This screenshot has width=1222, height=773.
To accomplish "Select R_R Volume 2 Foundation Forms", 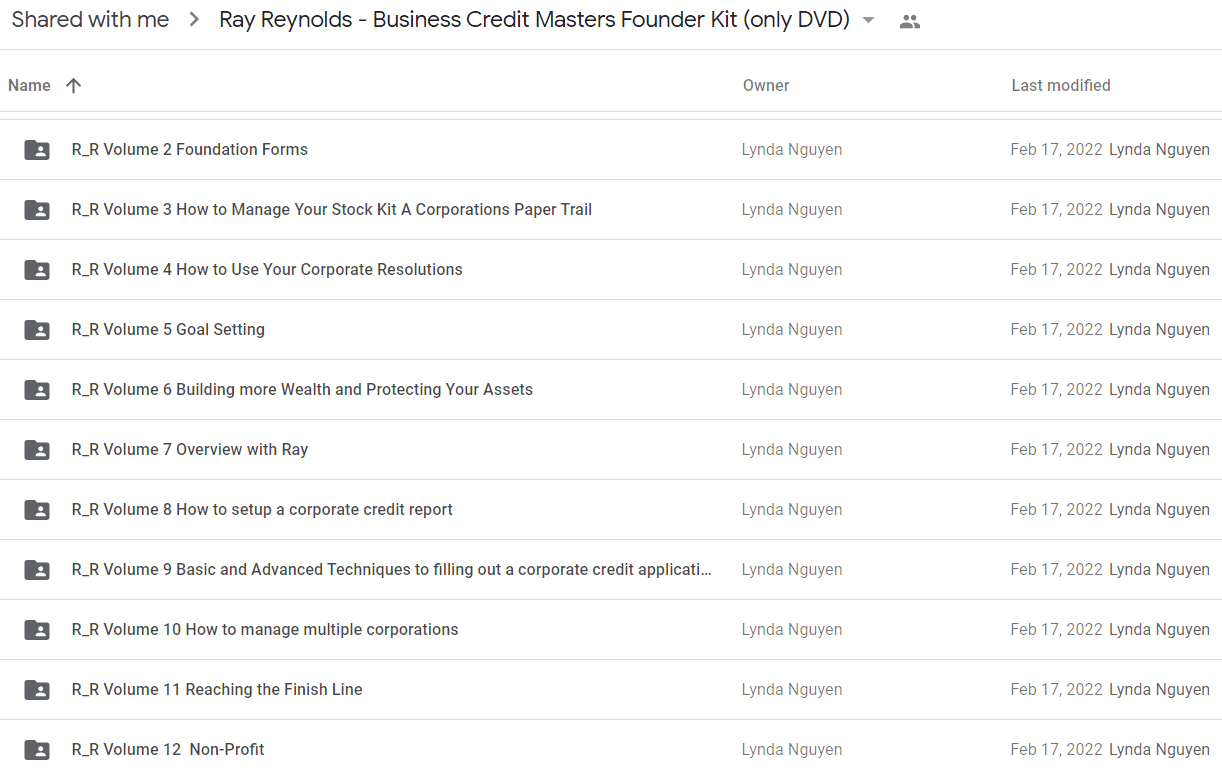I will coord(190,150).
